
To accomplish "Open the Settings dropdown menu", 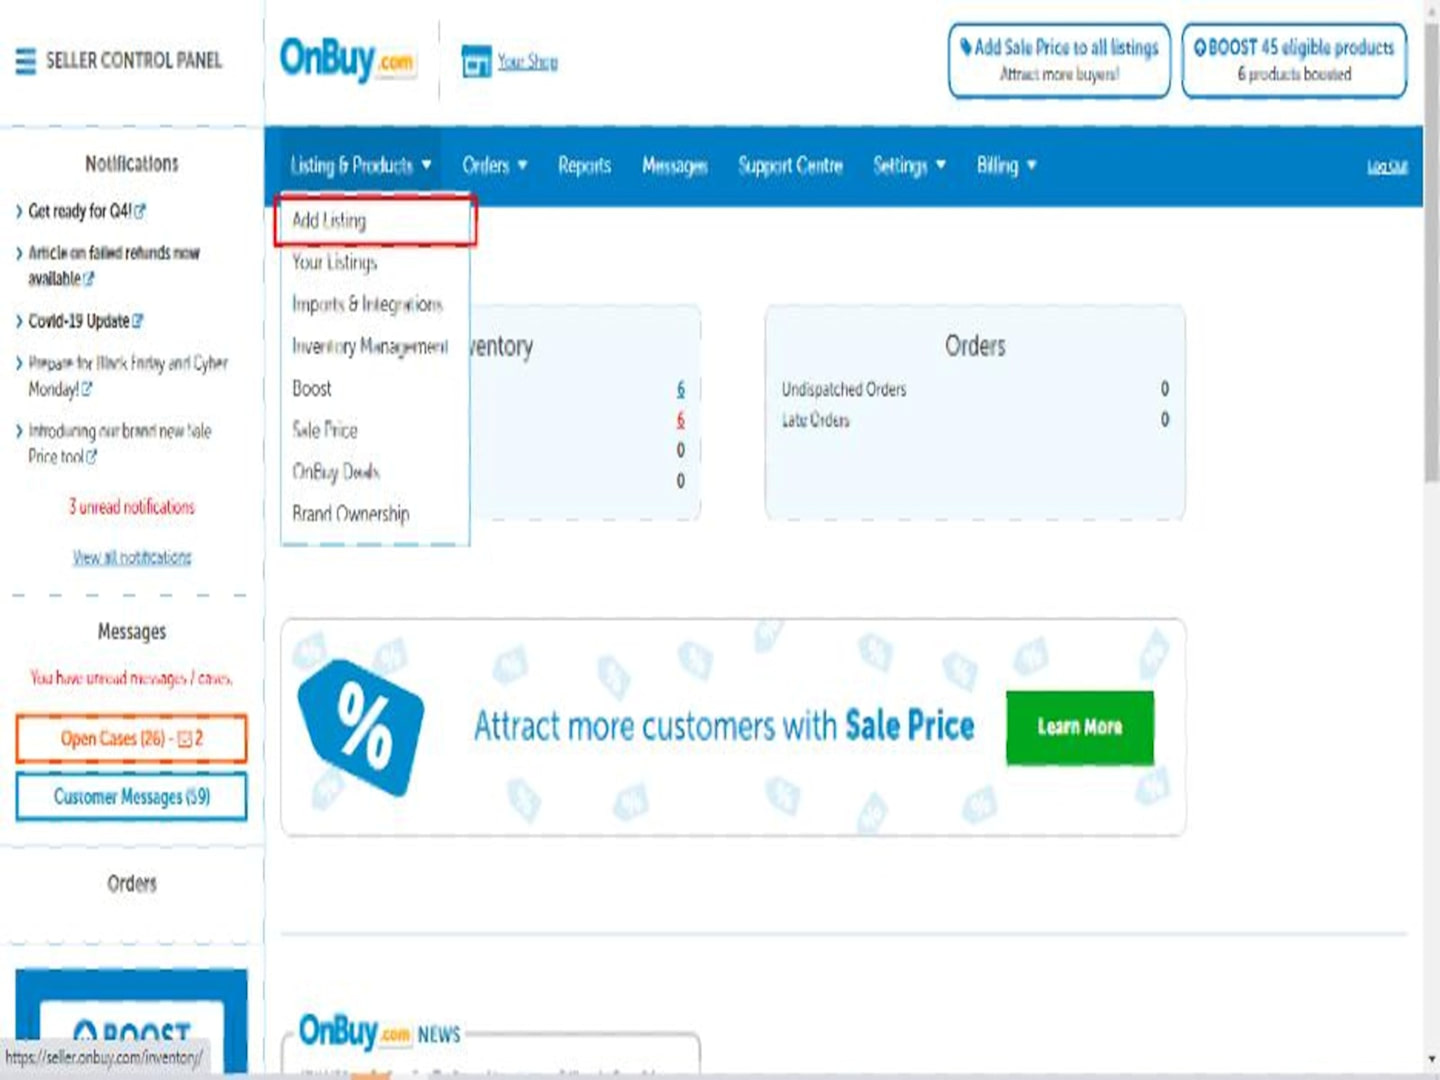I will [x=909, y=165].
